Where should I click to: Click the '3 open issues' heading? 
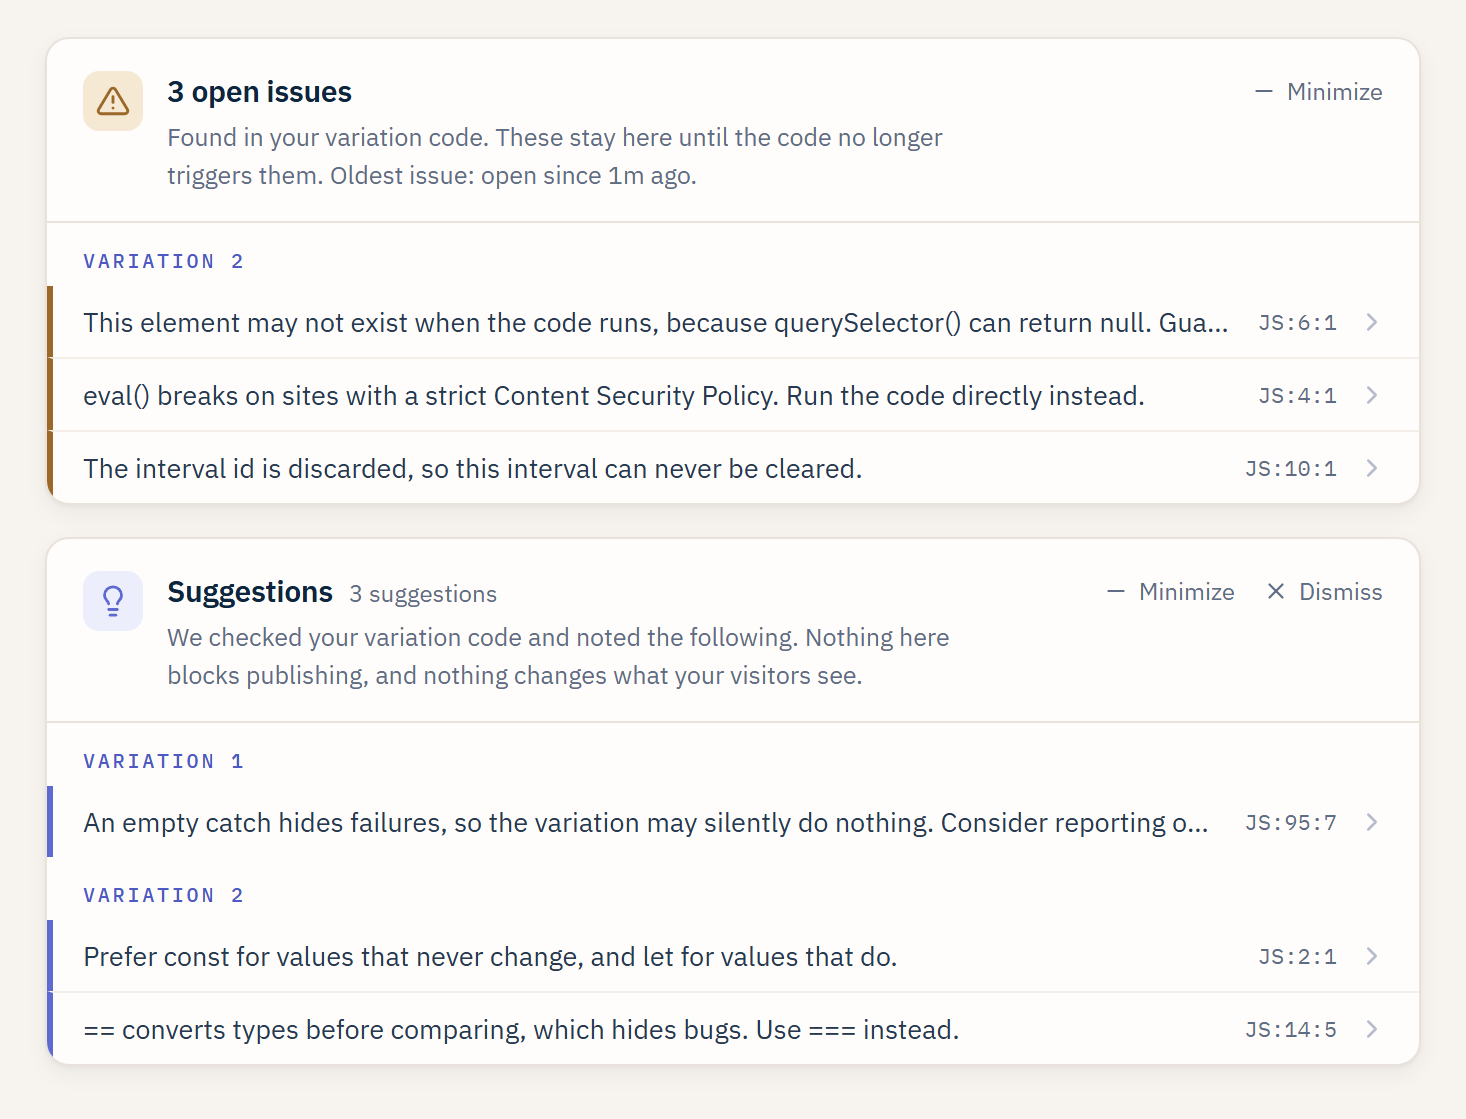click(260, 92)
